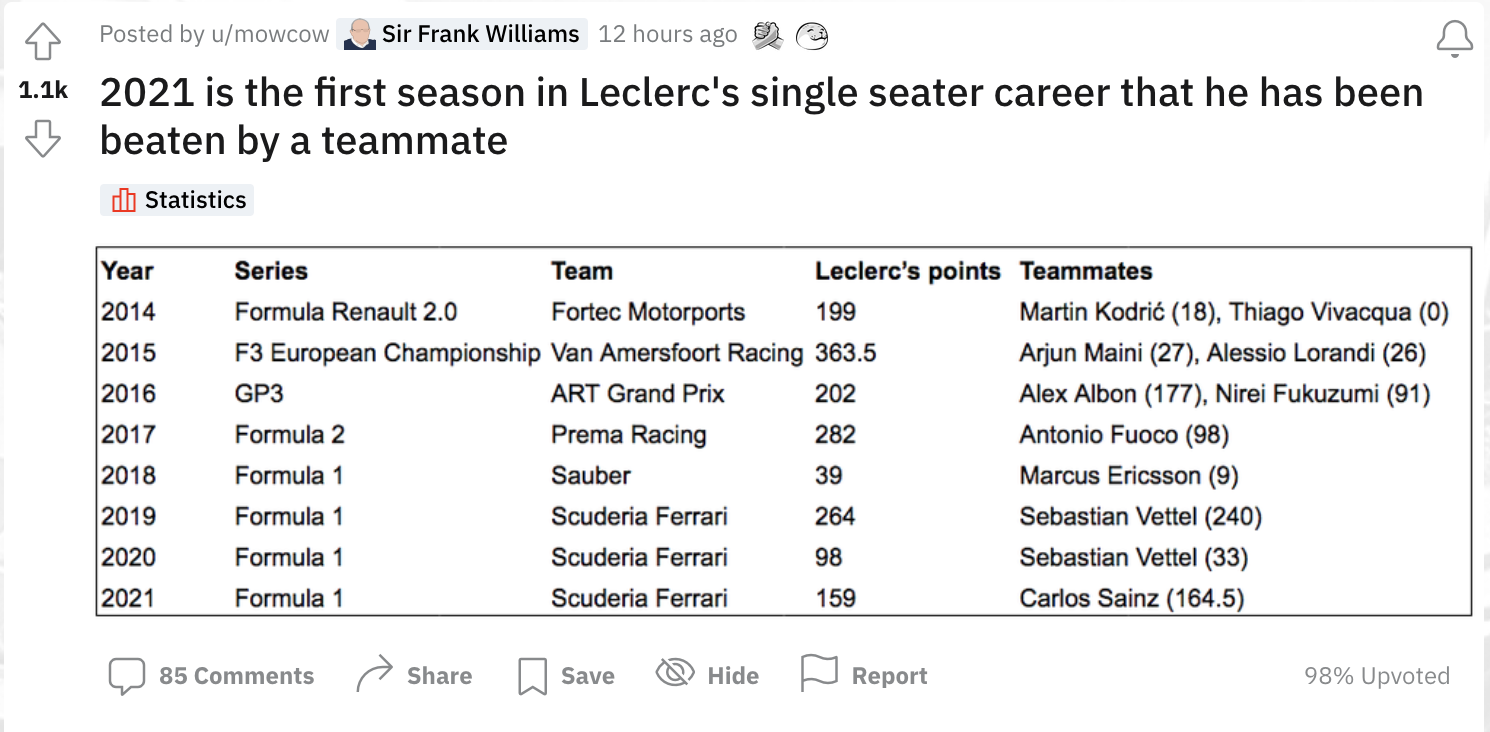Open the u/mowcow user profile
The height and width of the screenshot is (732, 1490).
[x=269, y=34]
